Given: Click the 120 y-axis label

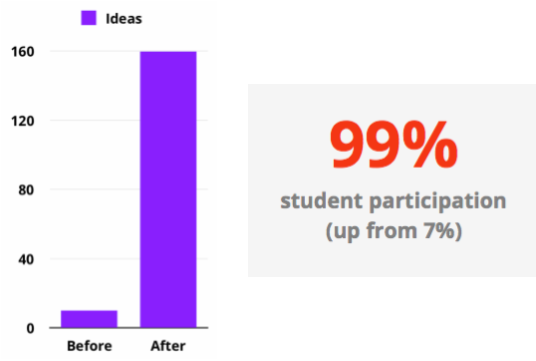Looking at the screenshot, I should (x=23, y=121).
